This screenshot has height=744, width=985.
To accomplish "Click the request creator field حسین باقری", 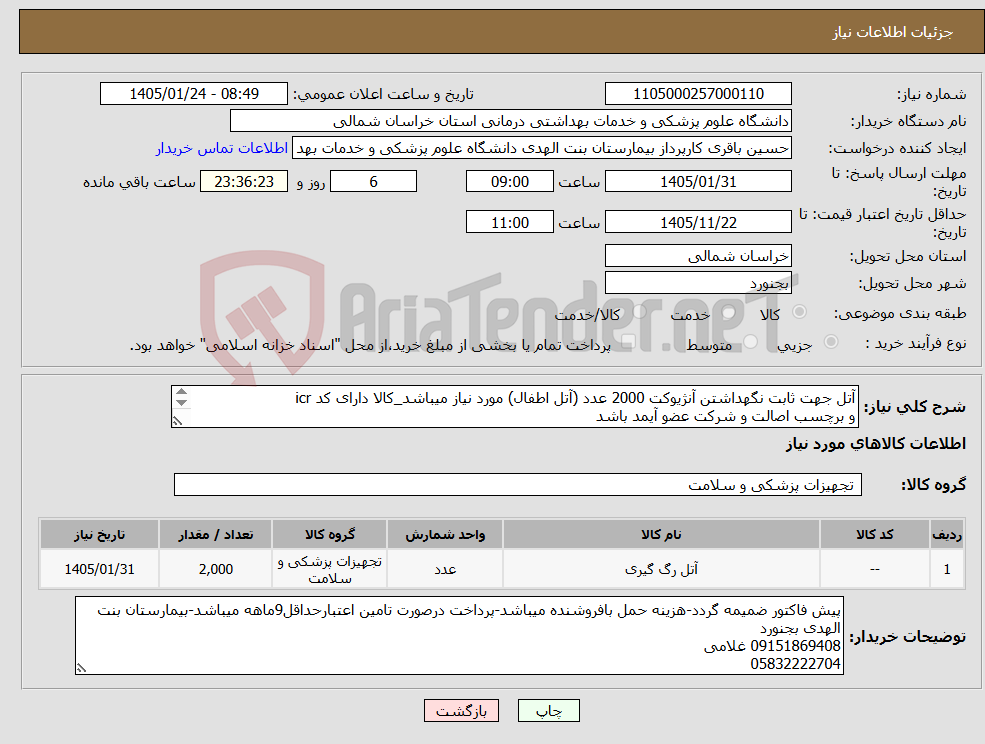I will click(x=542, y=148).
